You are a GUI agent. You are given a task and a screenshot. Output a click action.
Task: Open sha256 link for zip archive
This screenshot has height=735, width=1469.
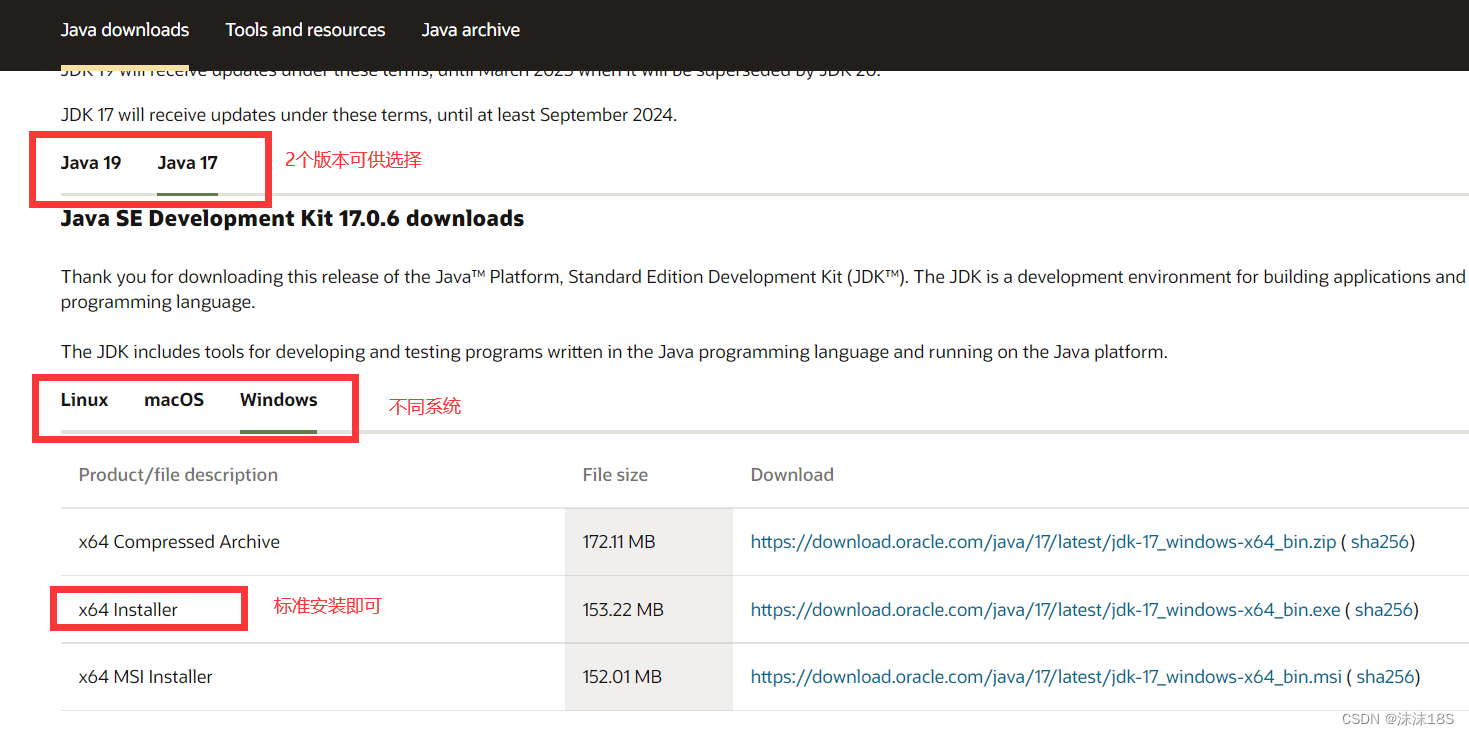1380,542
